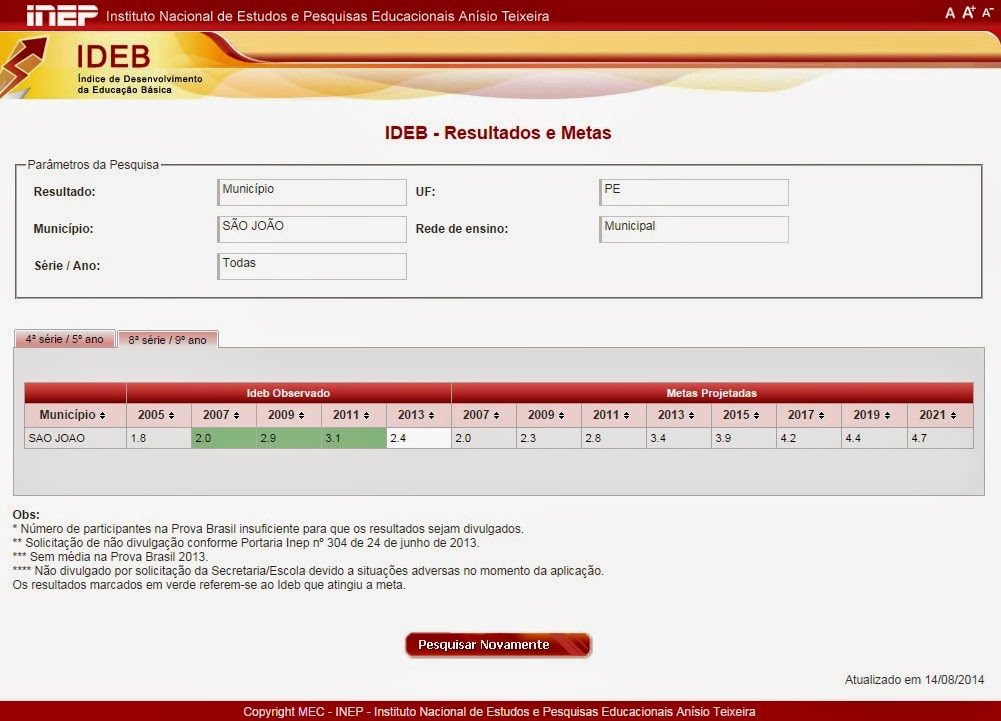Image resolution: width=1001 pixels, height=721 pixels.
Task: Click projected 2019 value 4.4
Action: 873,438
